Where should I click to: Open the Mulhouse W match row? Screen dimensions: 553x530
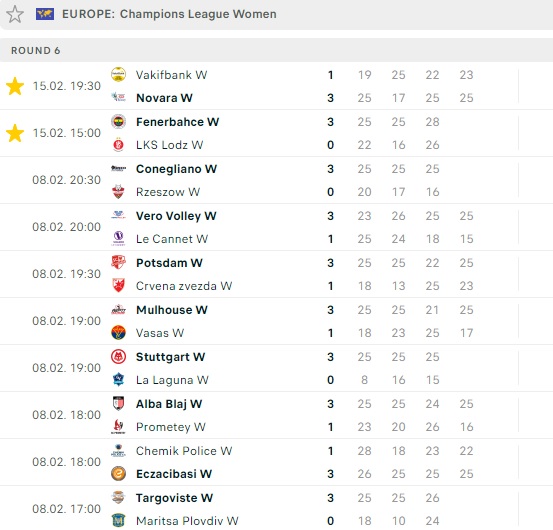276,321
